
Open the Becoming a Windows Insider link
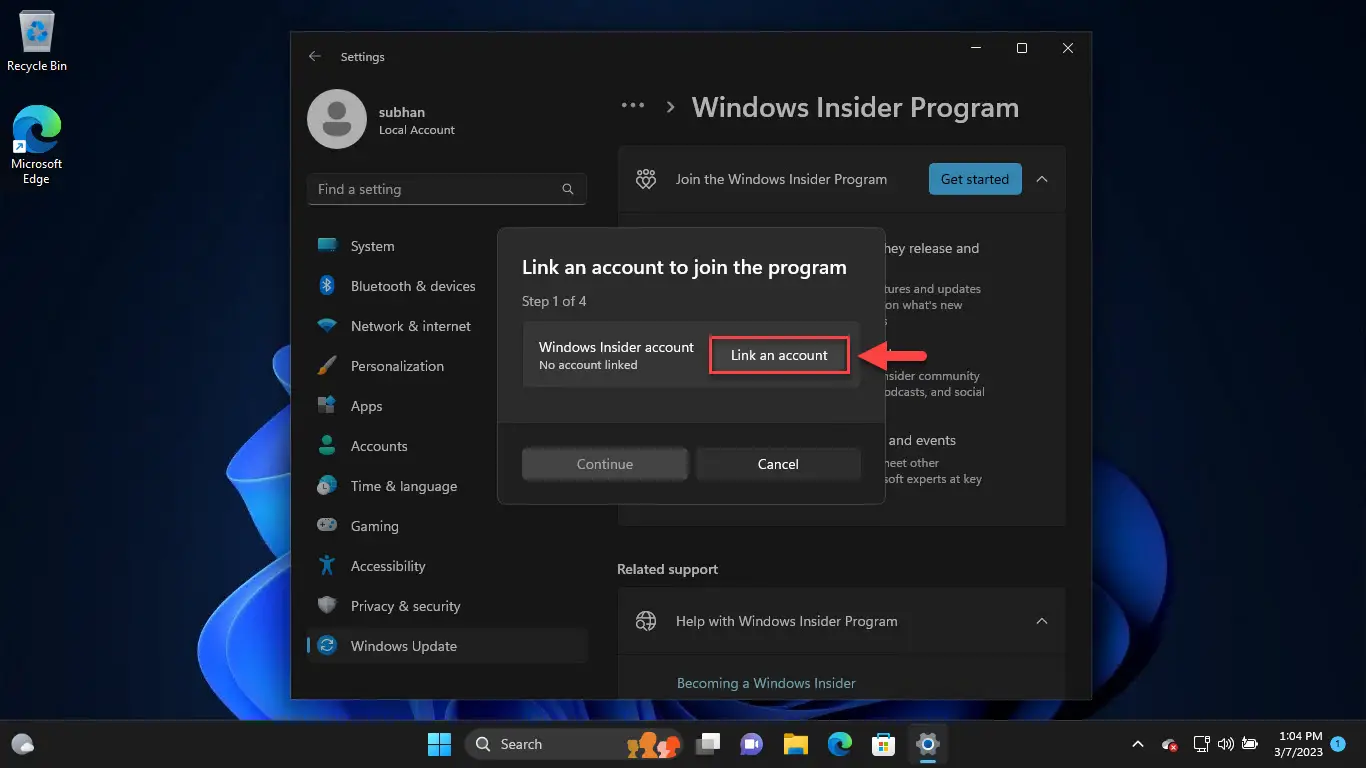[x=766, y=683]
